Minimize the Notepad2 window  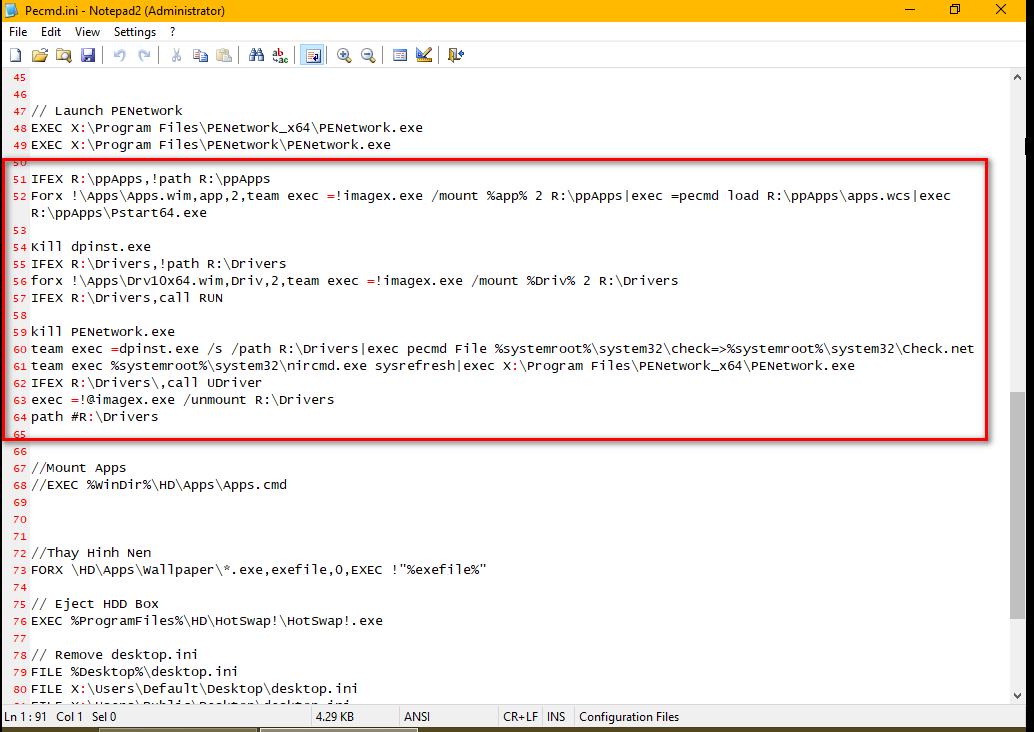click(910, 10)
